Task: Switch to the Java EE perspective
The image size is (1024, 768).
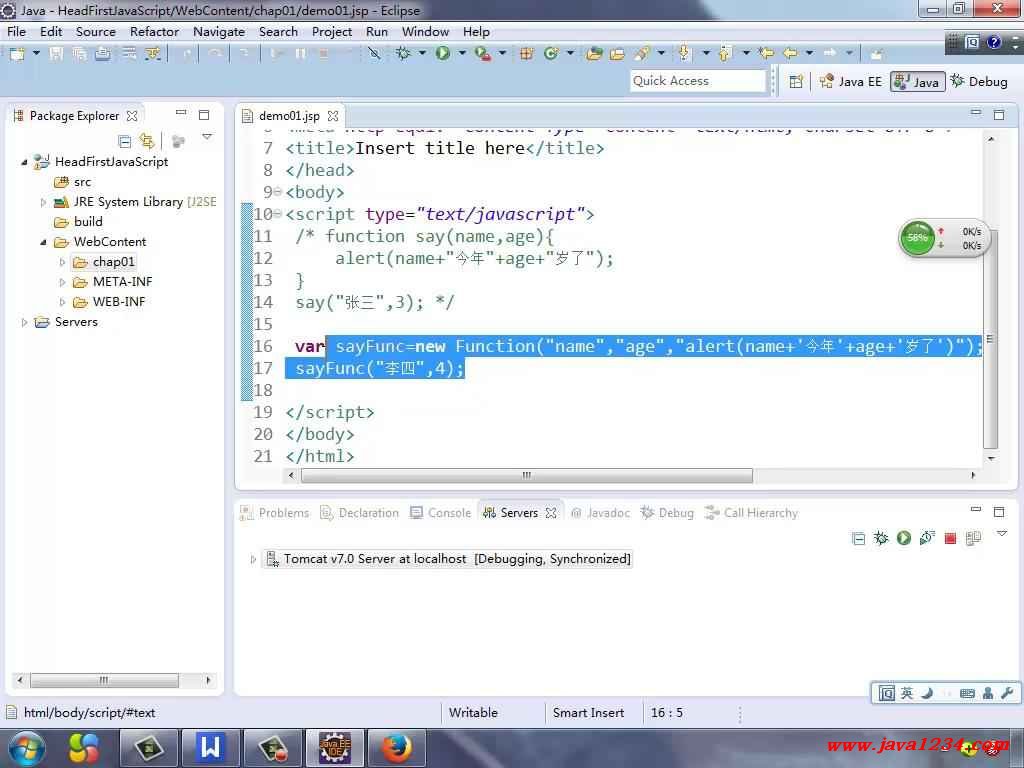Action: pos(851,81)
